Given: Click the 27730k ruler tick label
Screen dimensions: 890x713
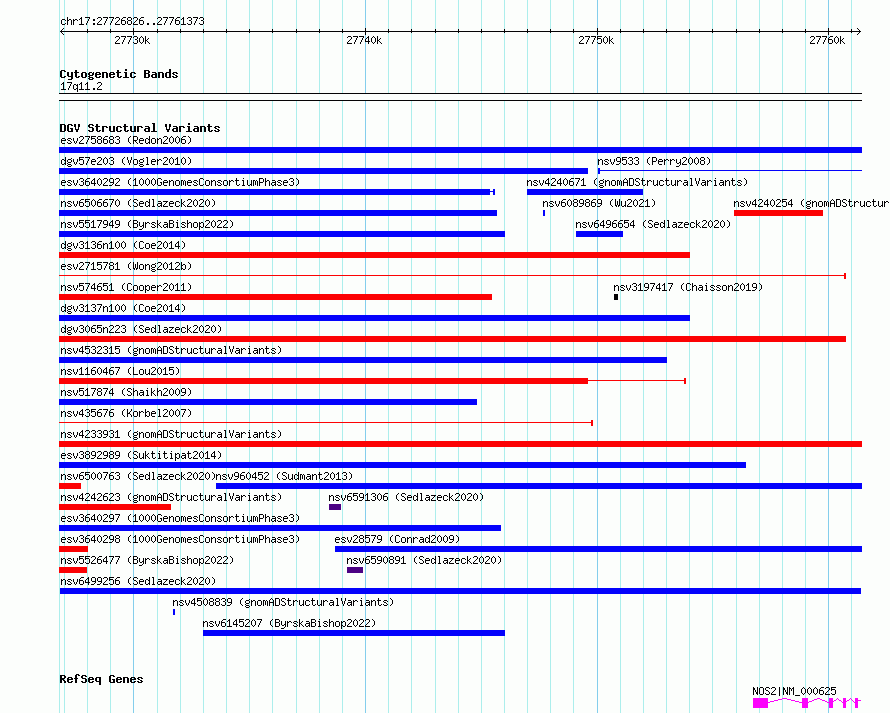Looking at the screenshot, I should [x=132, y=40].
